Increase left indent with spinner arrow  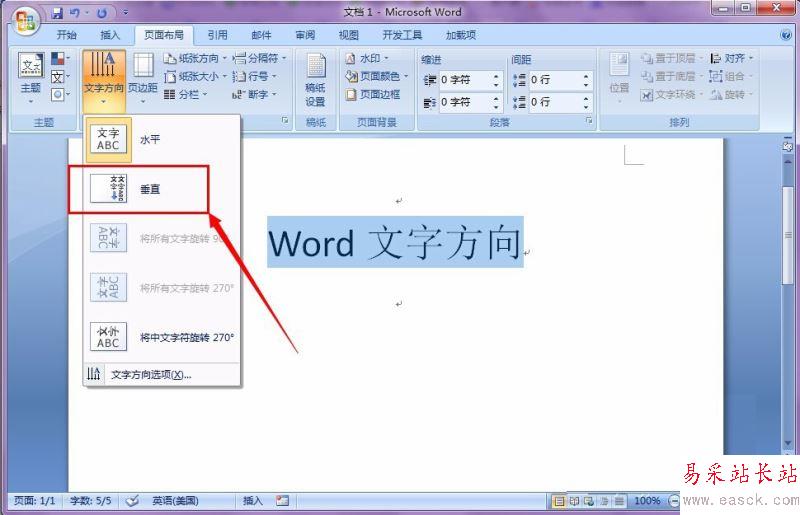(496, 76)
